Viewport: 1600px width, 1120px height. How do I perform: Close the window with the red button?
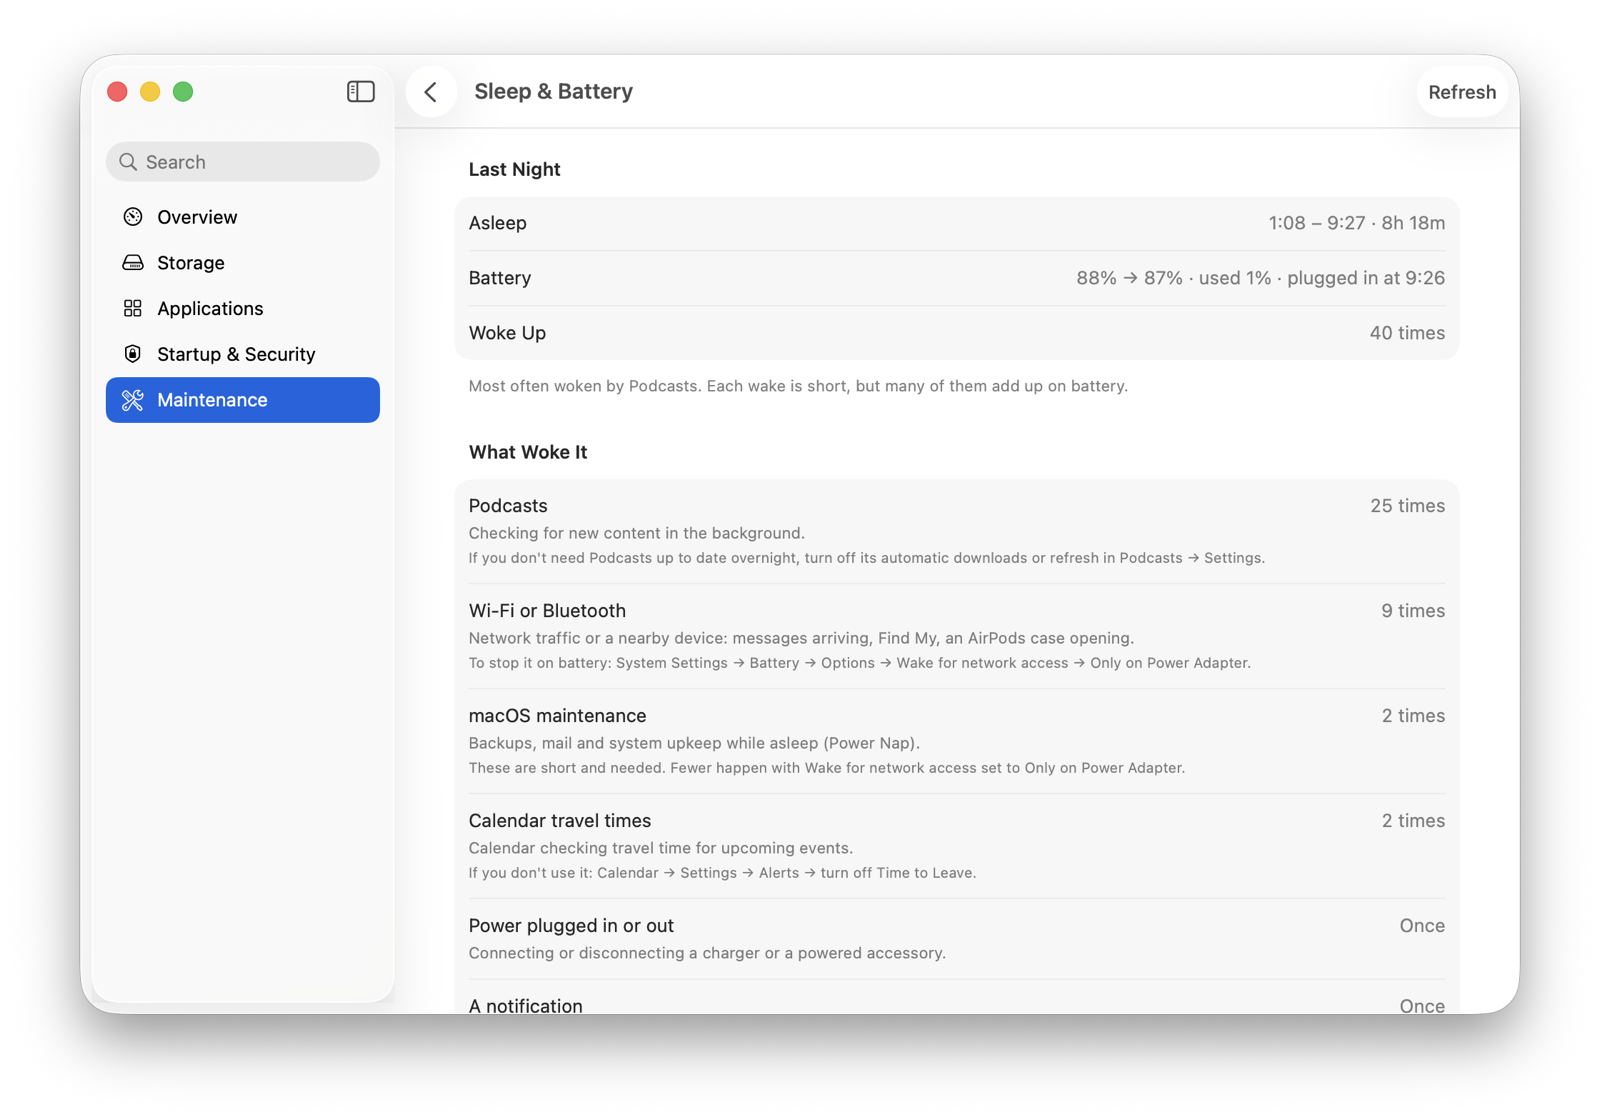tap(117, 92)
